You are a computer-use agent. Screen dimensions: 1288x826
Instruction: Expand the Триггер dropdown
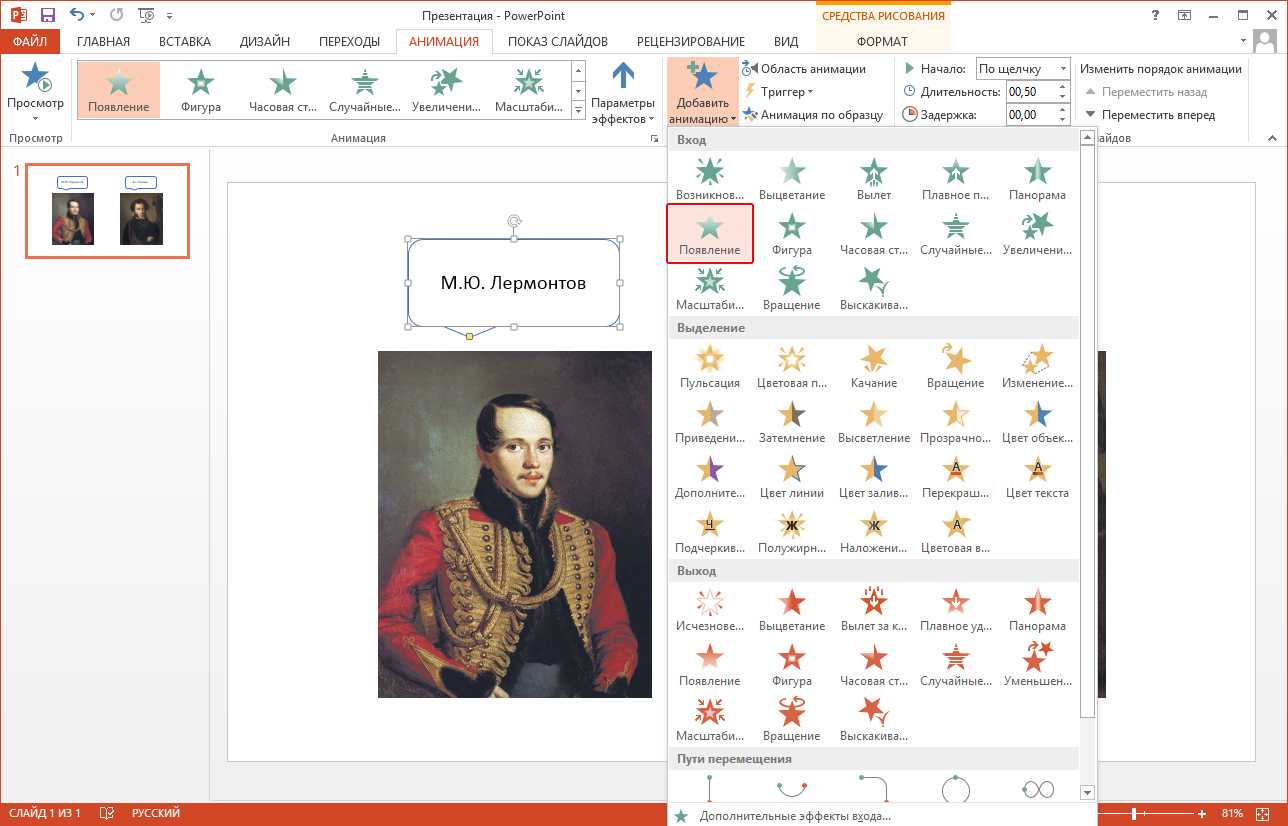(786, 92)
